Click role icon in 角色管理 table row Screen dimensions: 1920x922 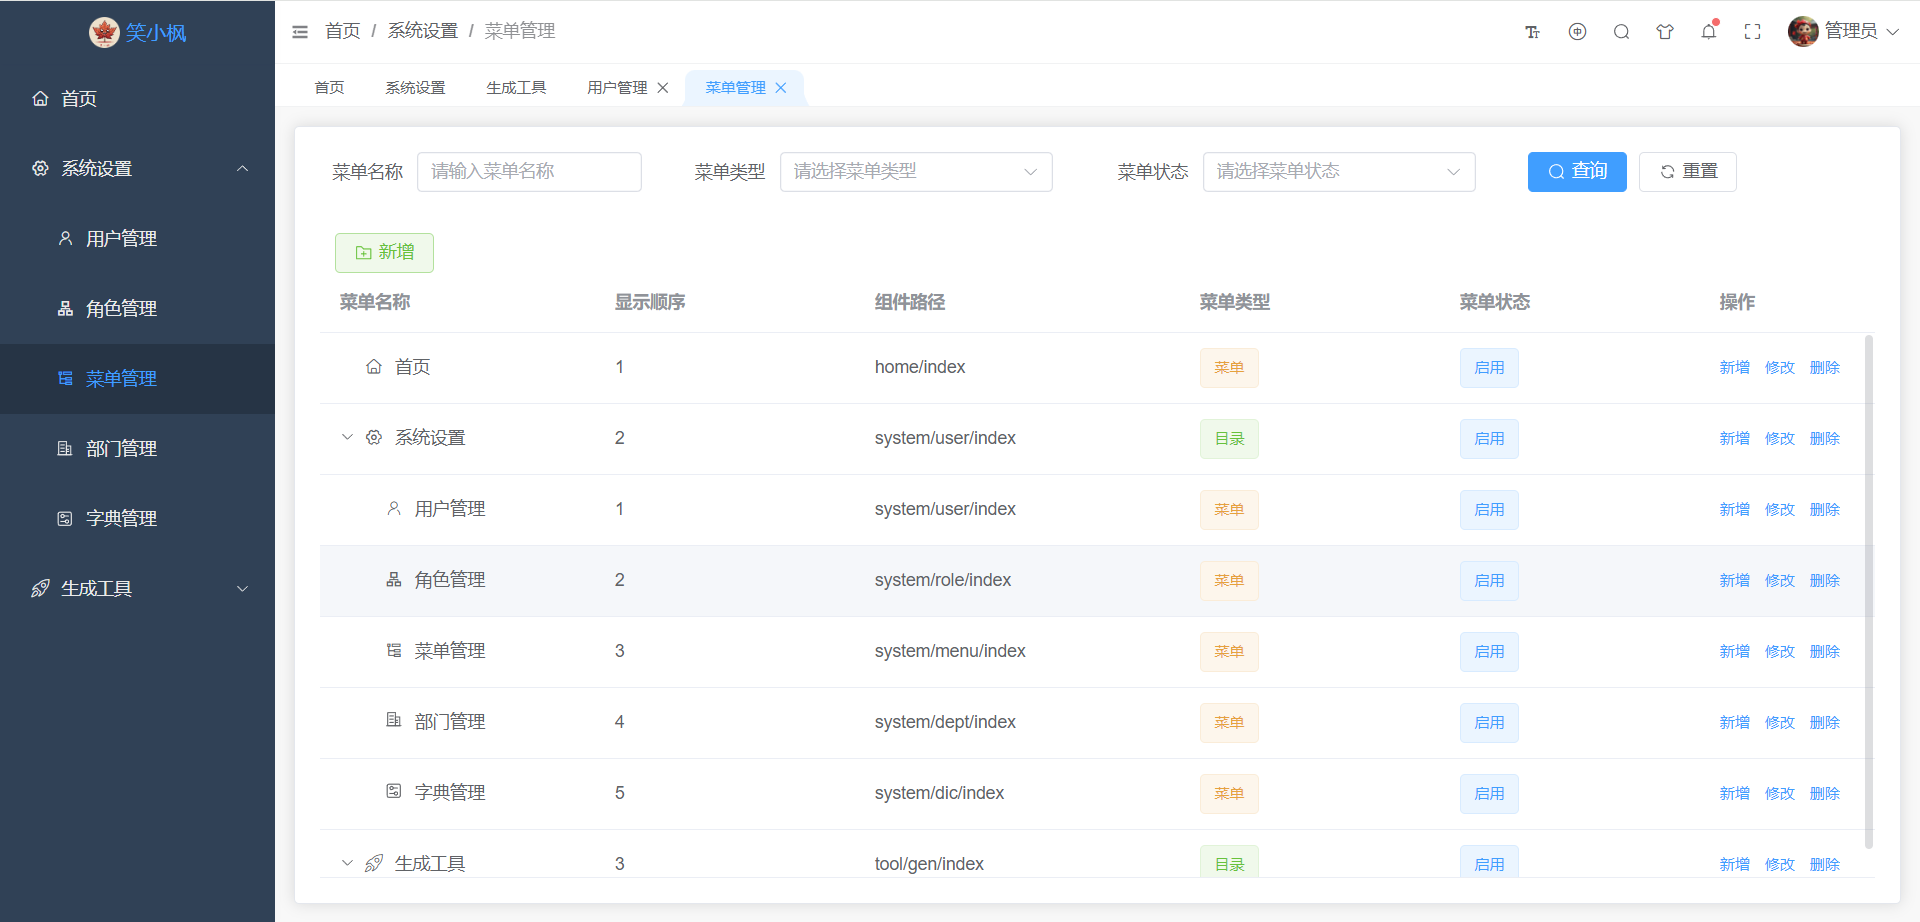tap(394, 580)
